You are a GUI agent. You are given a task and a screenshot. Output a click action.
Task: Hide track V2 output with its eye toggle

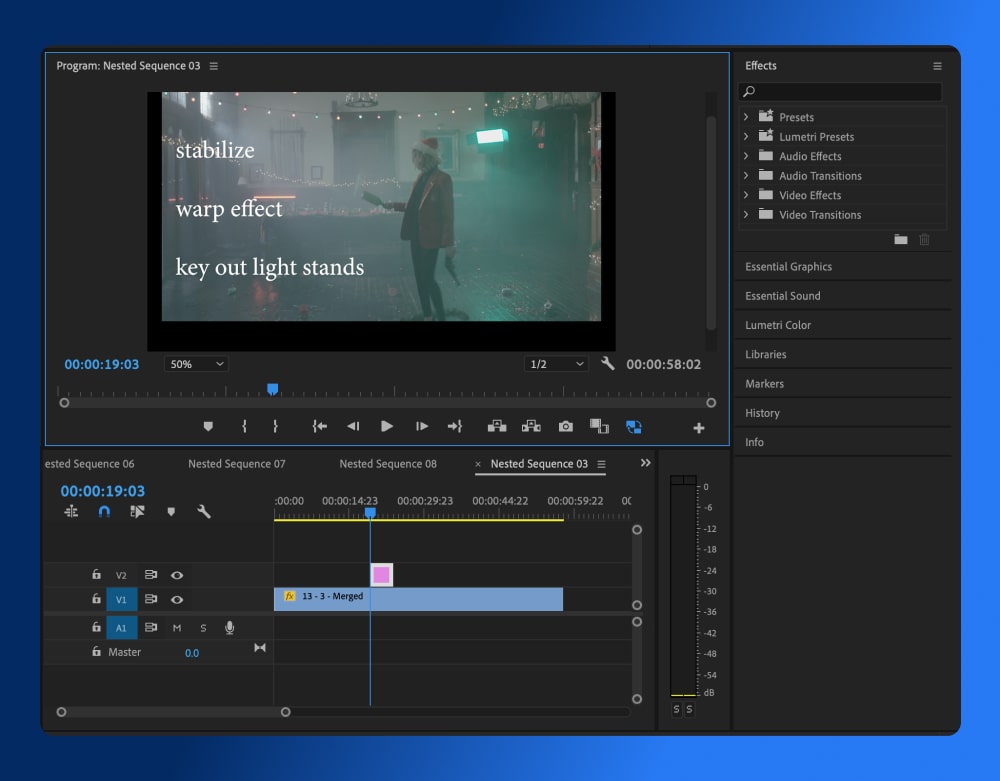[175, 575]
